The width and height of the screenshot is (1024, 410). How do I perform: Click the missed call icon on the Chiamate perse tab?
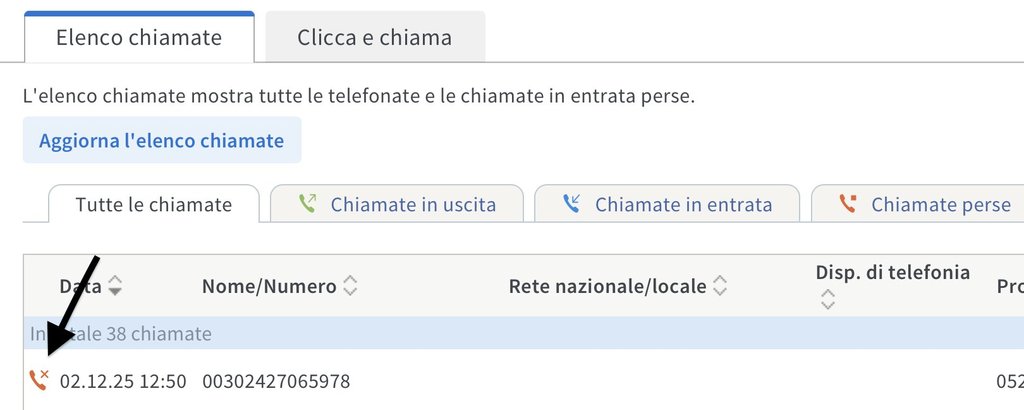pyautogui.click(x=848, y=204)
